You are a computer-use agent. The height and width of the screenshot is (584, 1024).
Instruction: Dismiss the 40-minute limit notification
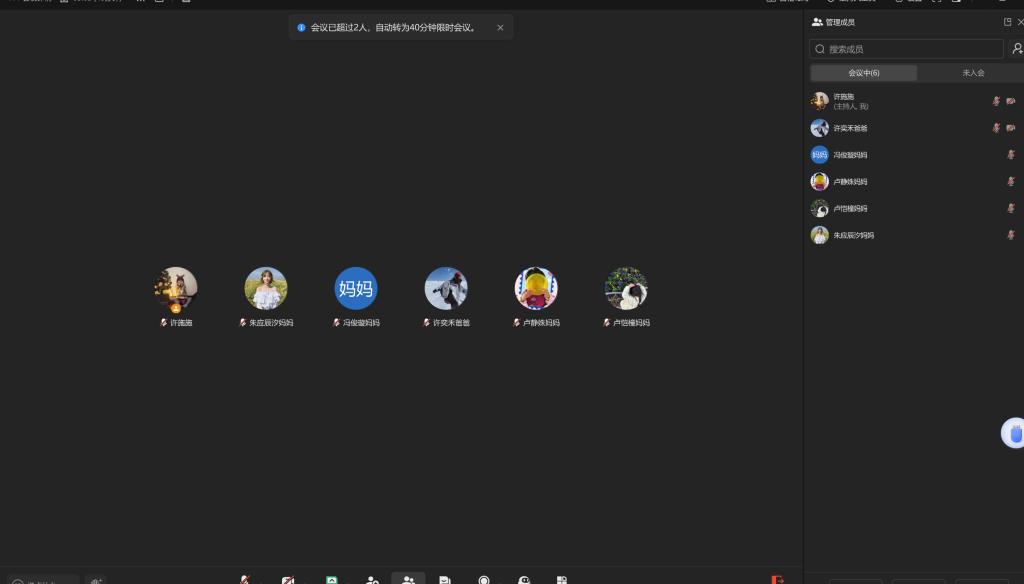[500, 28]
